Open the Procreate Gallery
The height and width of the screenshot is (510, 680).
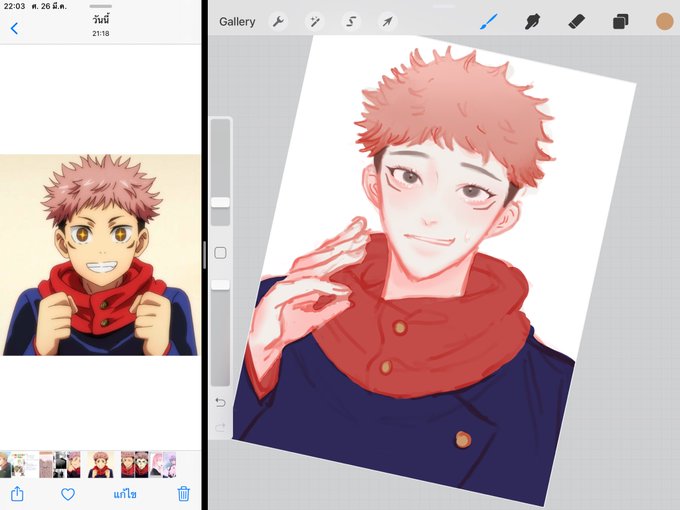(237, 22)
